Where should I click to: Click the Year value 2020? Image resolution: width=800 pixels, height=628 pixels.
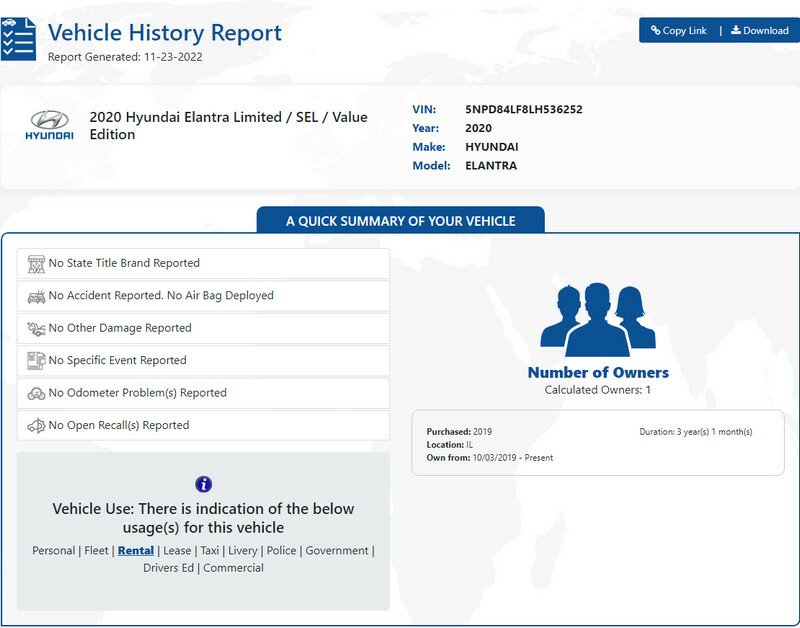478,128
